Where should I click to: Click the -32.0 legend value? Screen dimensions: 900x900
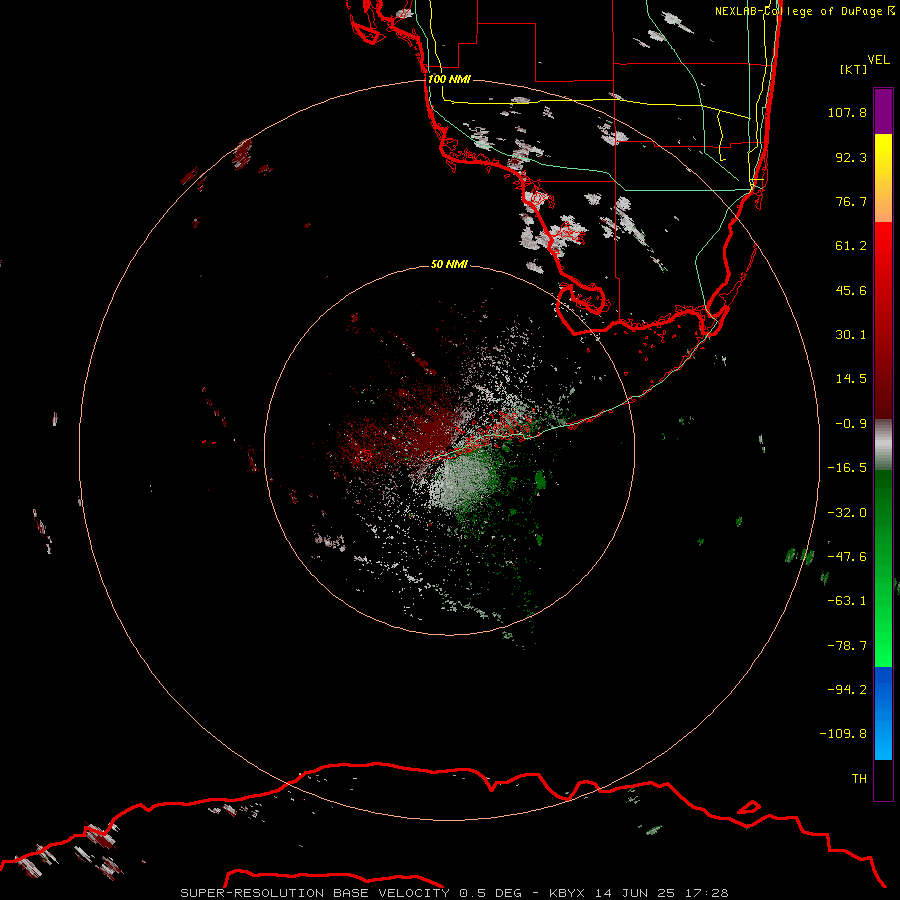(x=847, y=513)
